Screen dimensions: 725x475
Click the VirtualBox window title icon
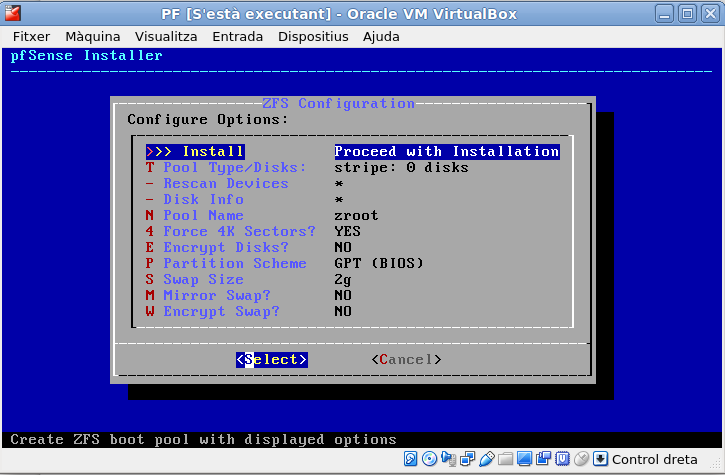pos(13,13)
